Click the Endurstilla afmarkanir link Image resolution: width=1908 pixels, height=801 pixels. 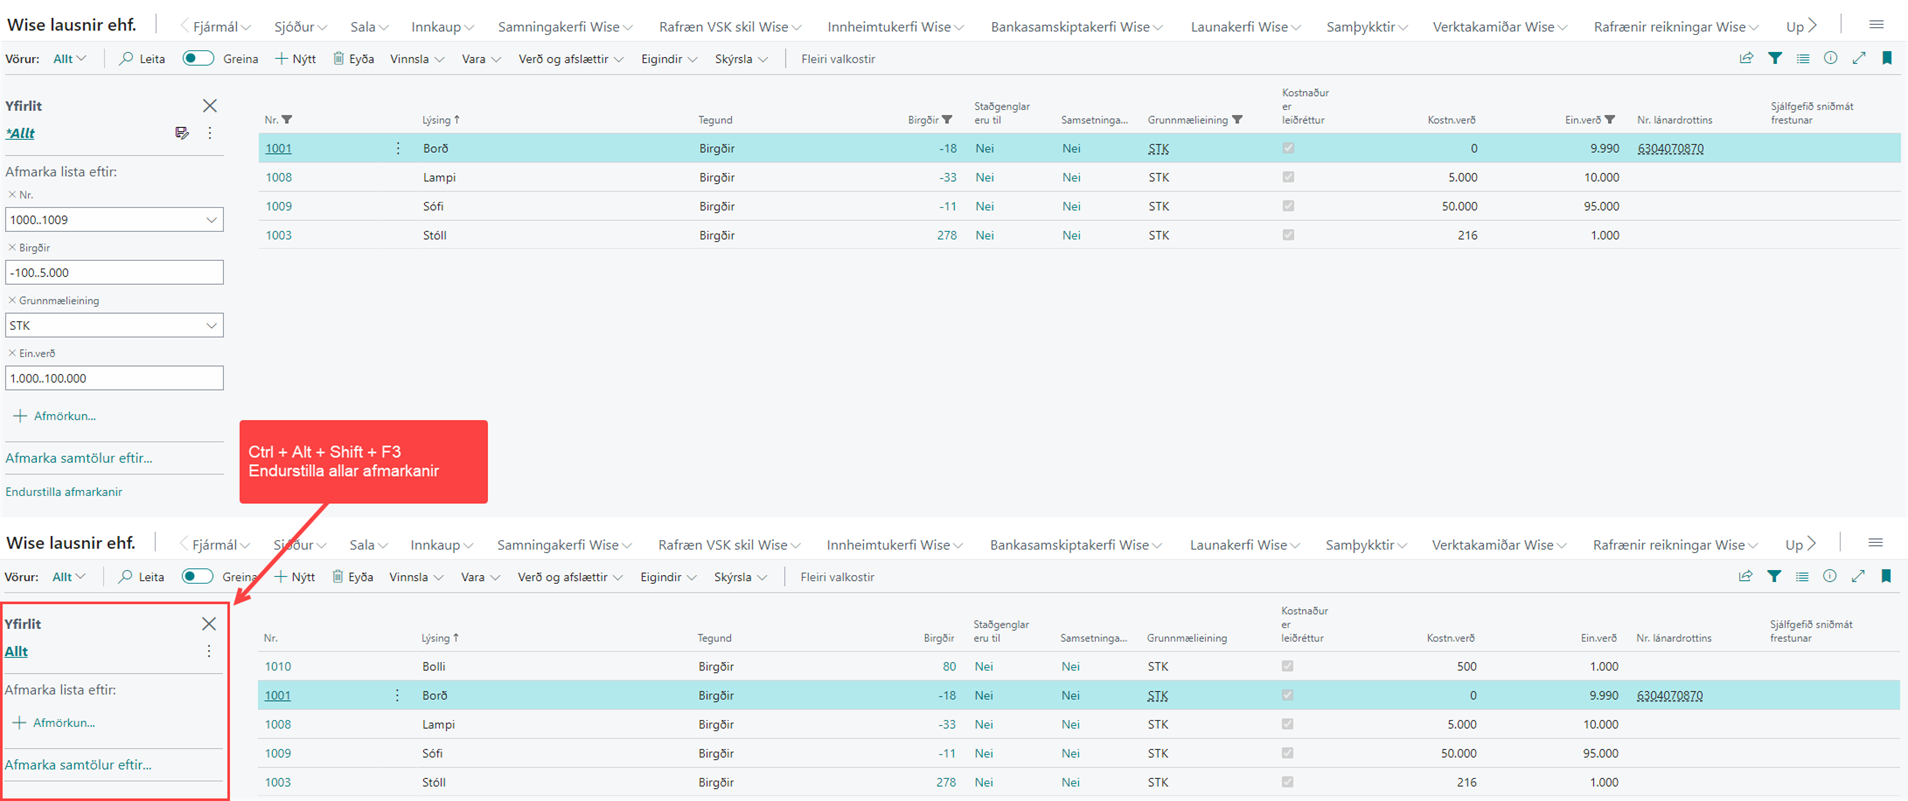coord(64,492)
